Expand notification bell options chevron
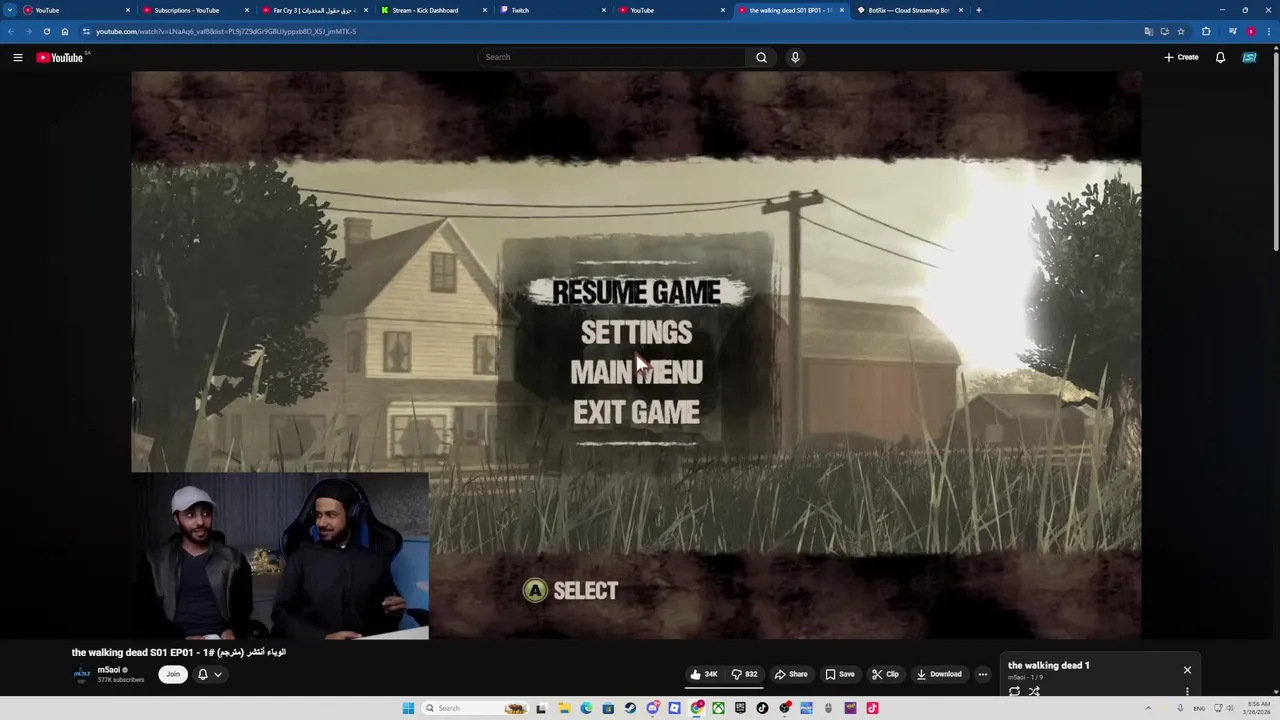The width and height of the screenshot is (1280, 720). (217, 674)
